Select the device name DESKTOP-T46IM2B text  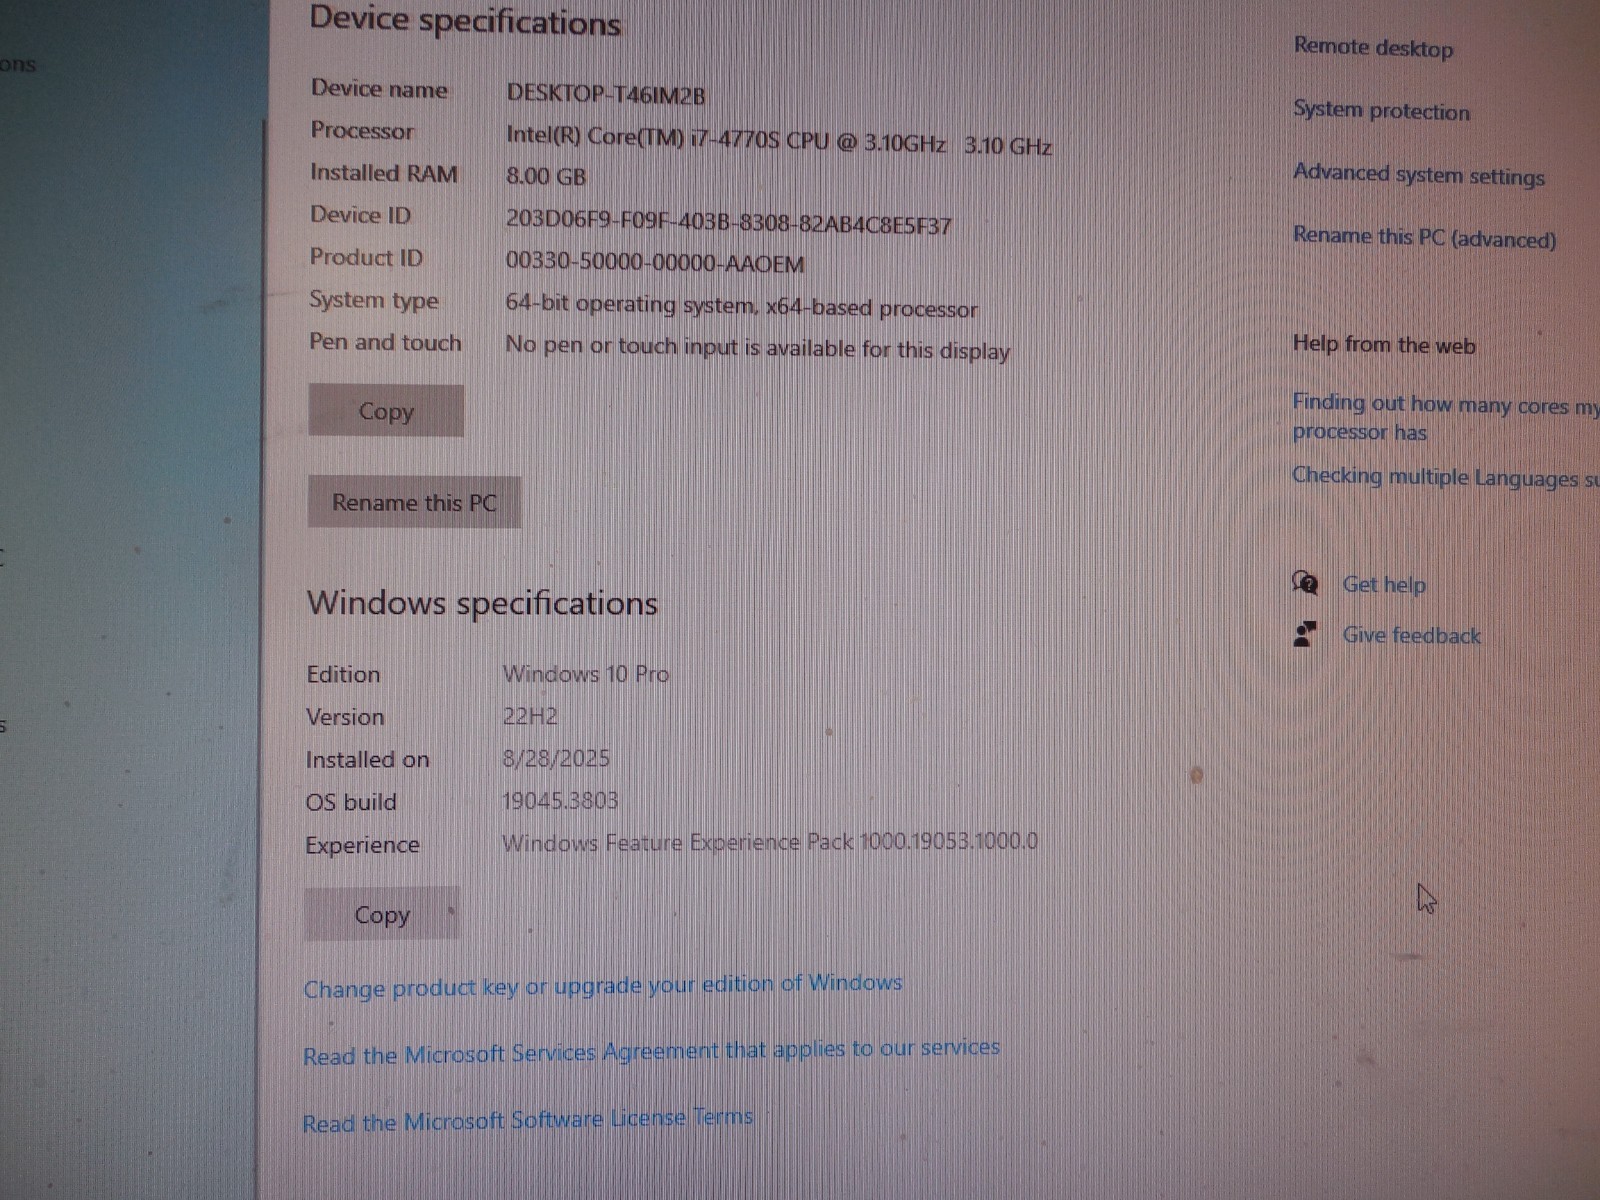click(x=605, y=95)
